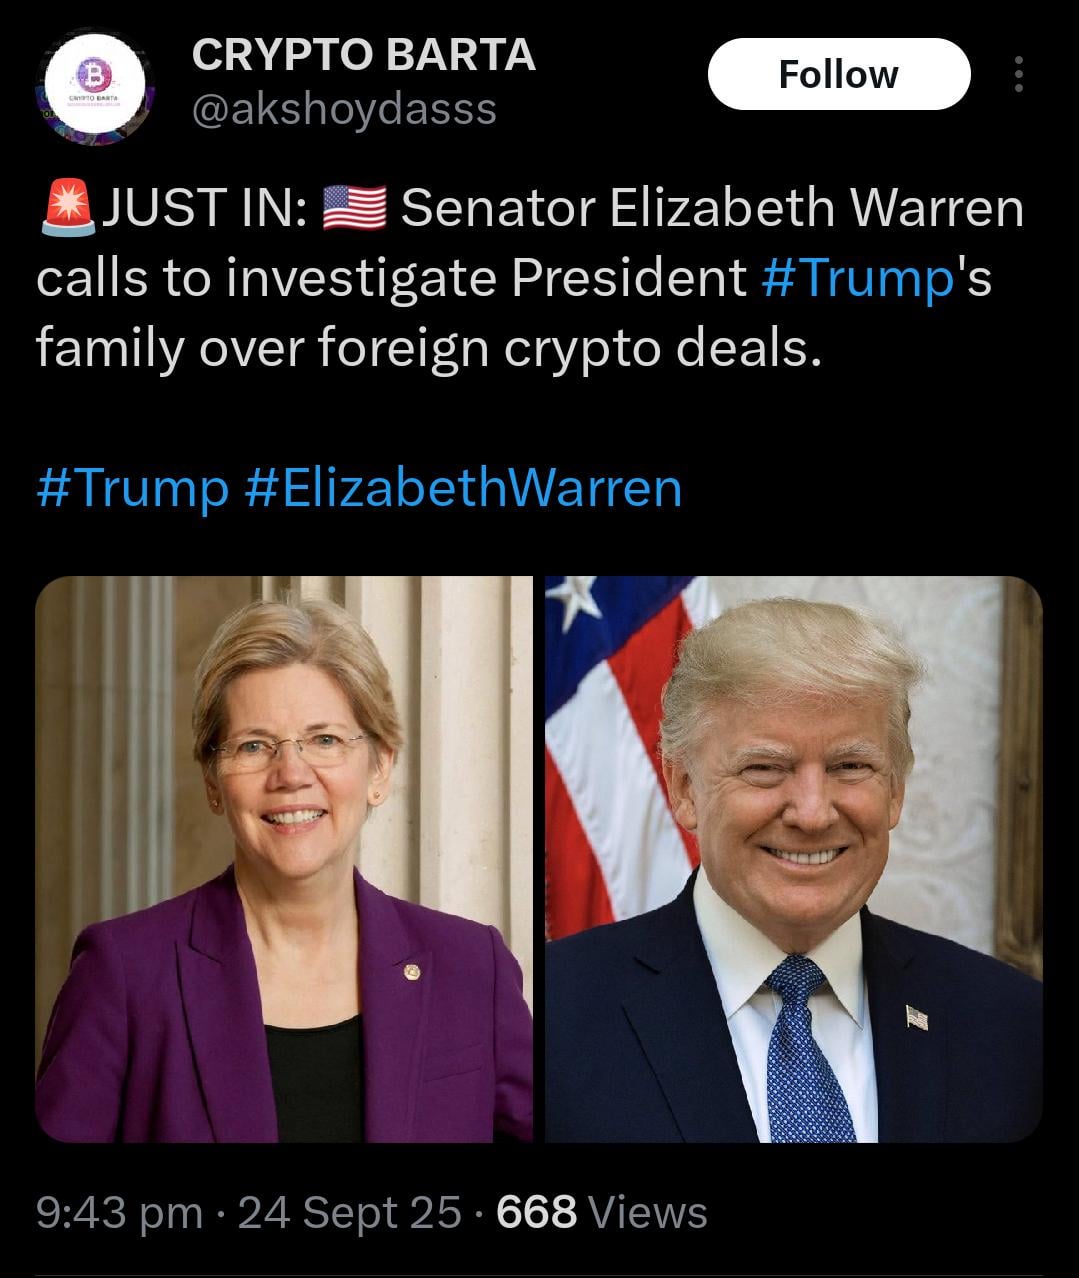This screenshot has height=1278, width=1079.
Task: Click the 24 Sept 25 date
Action: click(350, 1212)
